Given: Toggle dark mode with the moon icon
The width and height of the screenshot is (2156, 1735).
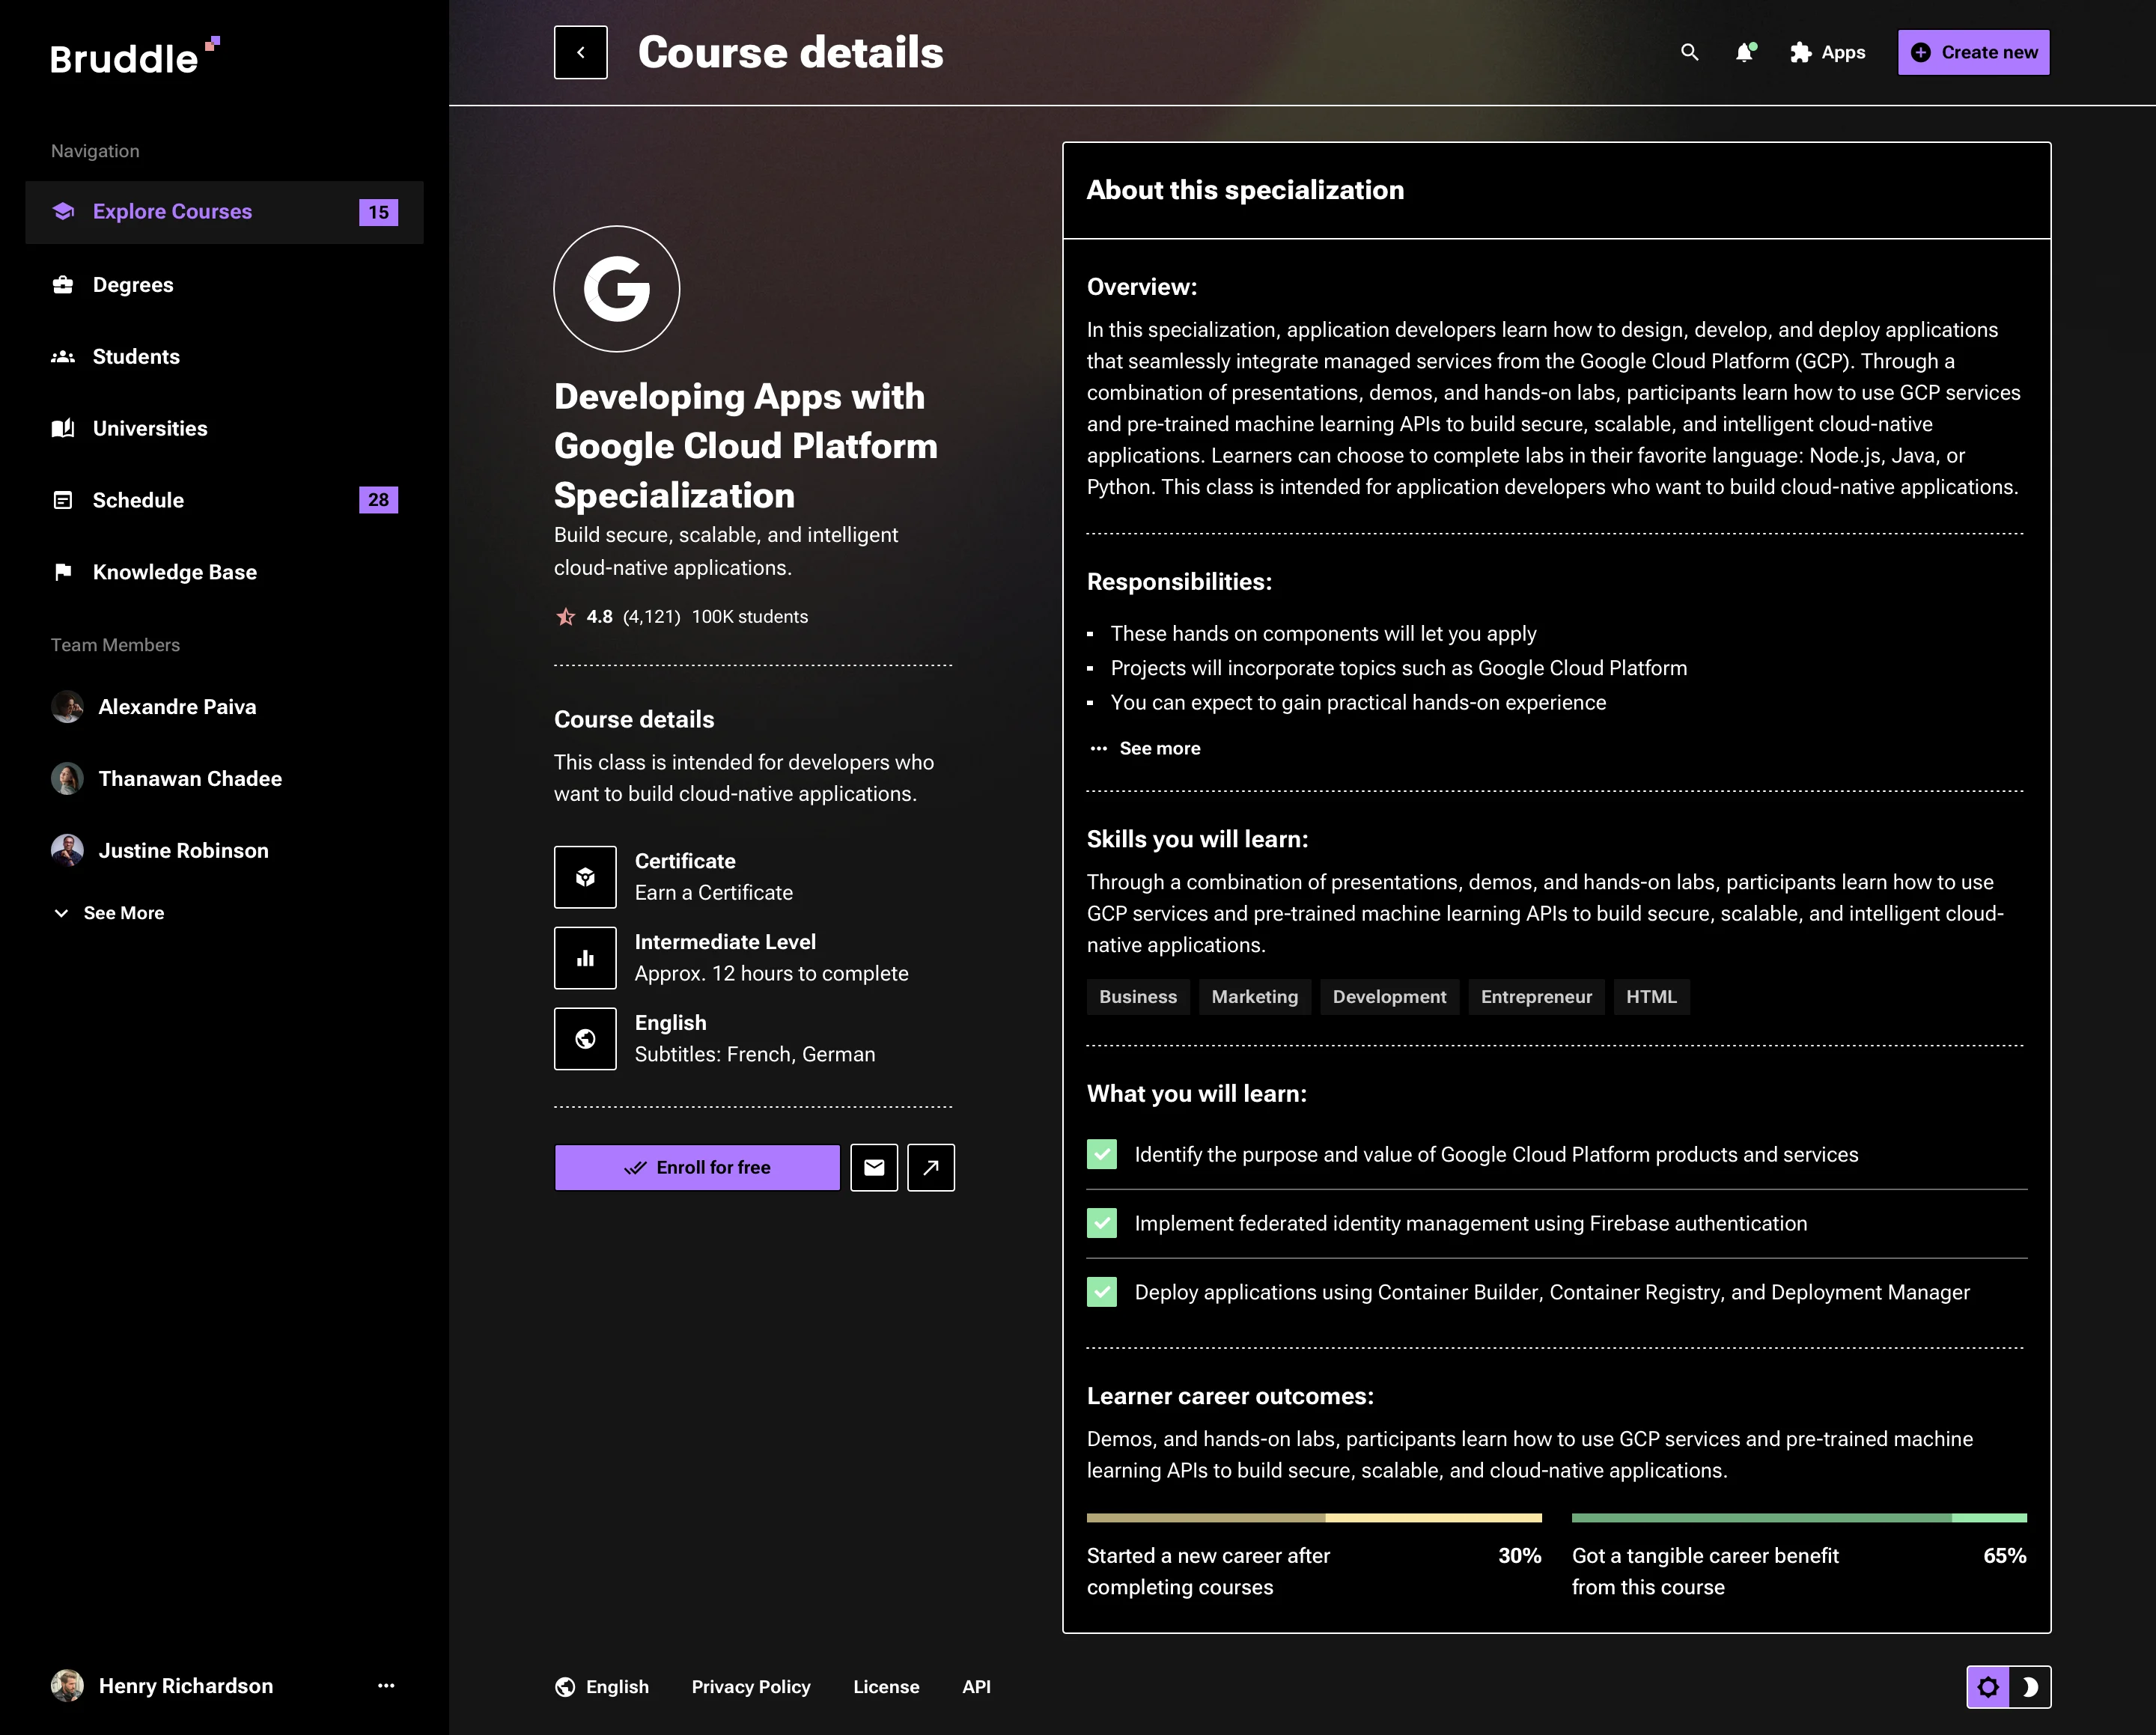Looking at the screenshot, I should tap(2030, 1687).
